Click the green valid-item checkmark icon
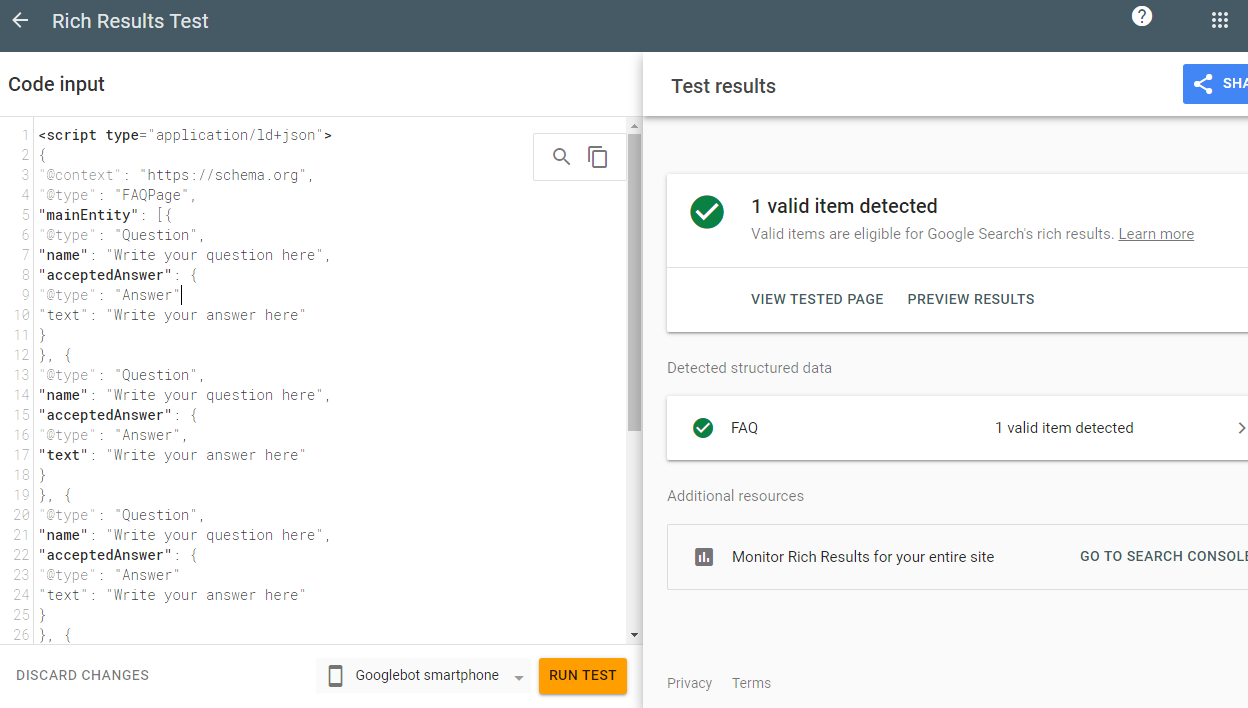The image size is (1248, 708). tap(707, 213)
